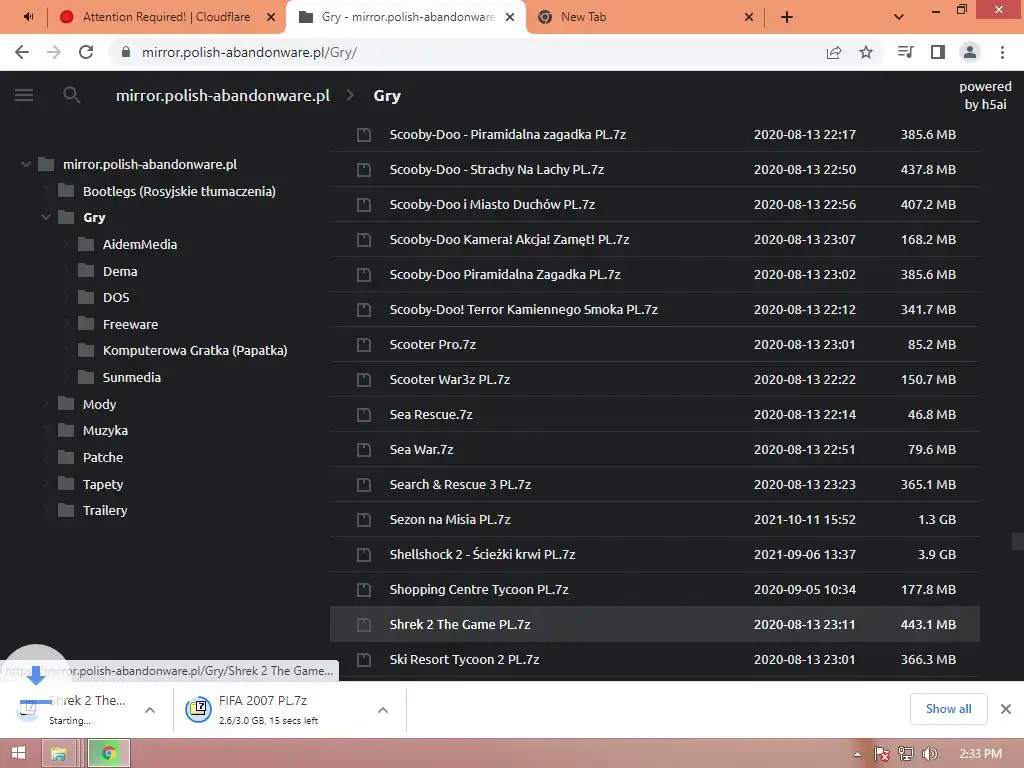
Task: Click Action Center flag icon in tray
Action: 882,754
